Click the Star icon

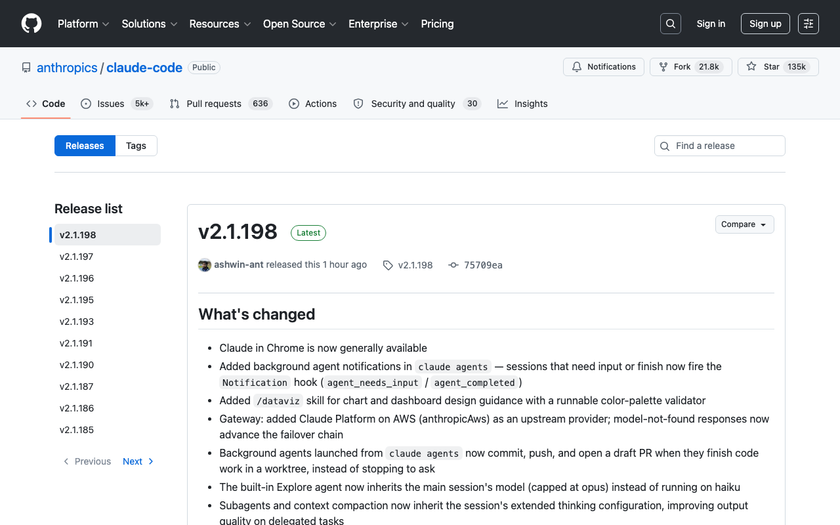(752, 66)
